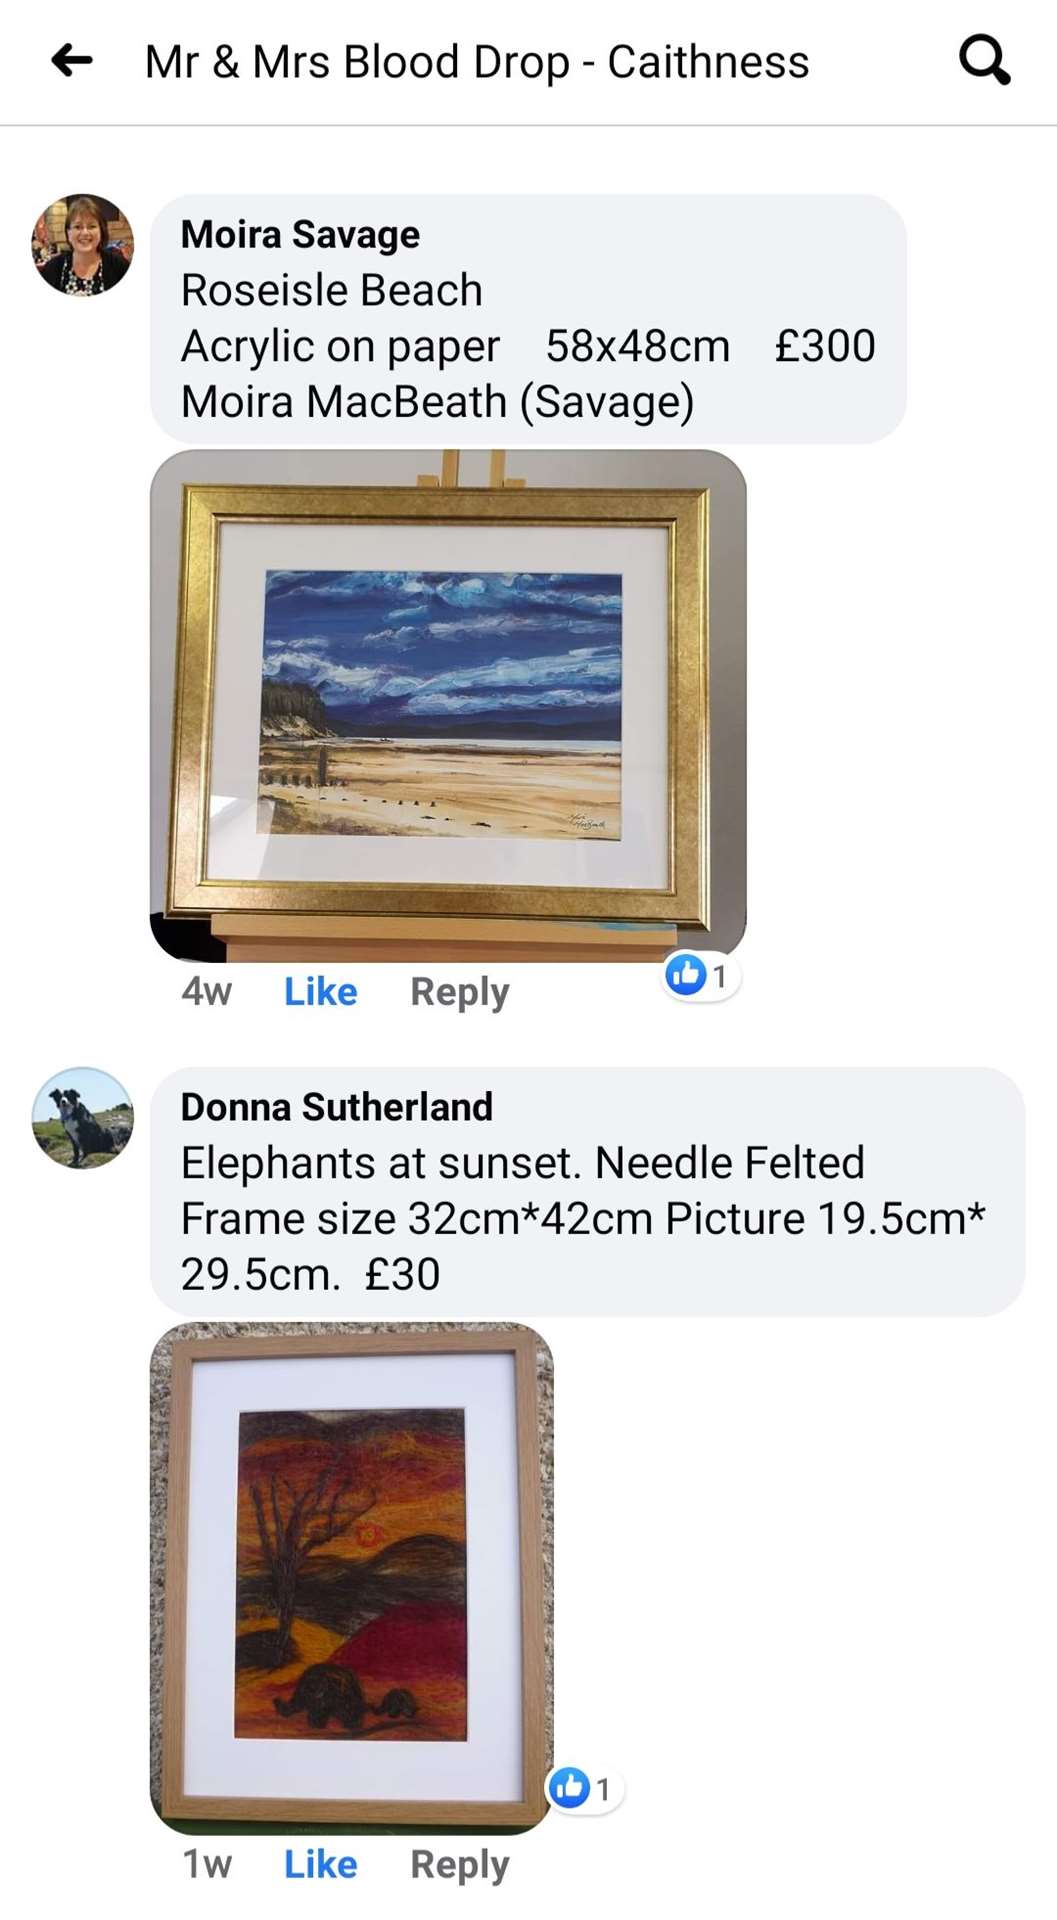Viewport: 1057px width, 1920px height.
Task: Reply to Moira Savage's comment
Action: tap(460, 992)
